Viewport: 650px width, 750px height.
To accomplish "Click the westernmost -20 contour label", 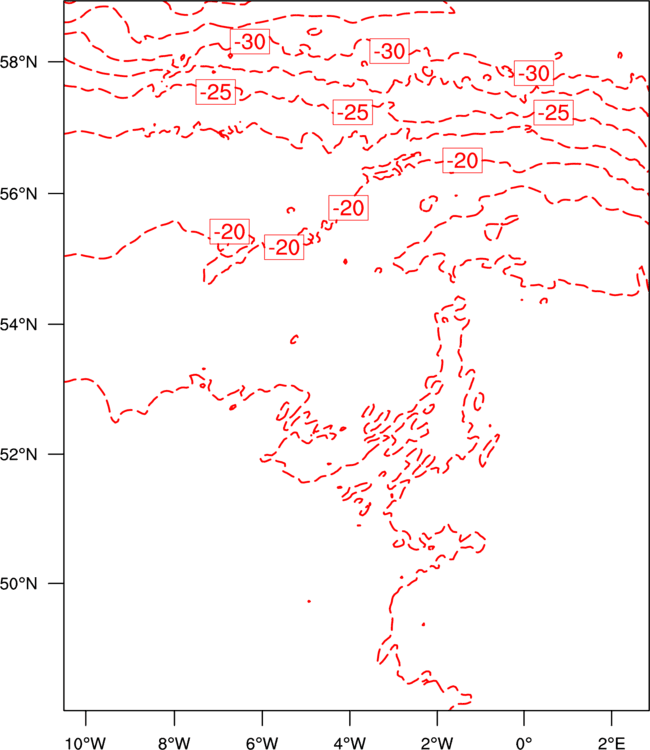I will [x=230, y=232].
